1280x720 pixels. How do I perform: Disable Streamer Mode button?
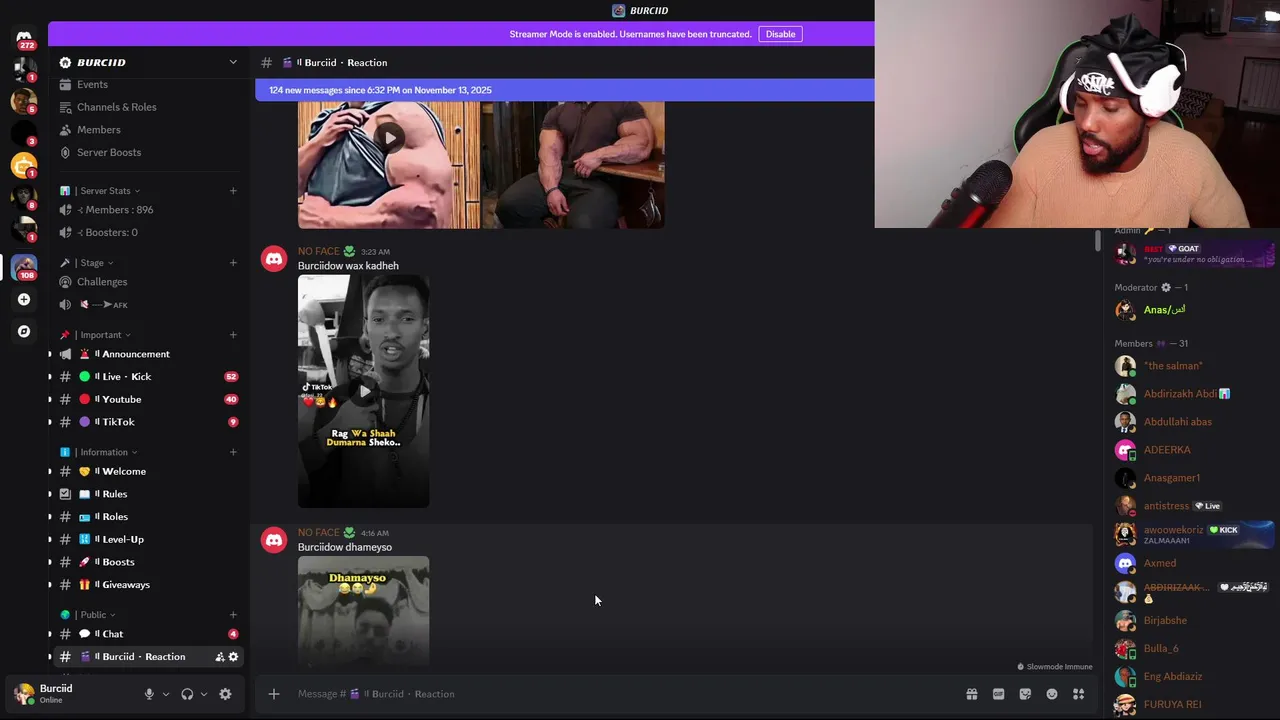[780, 34]
